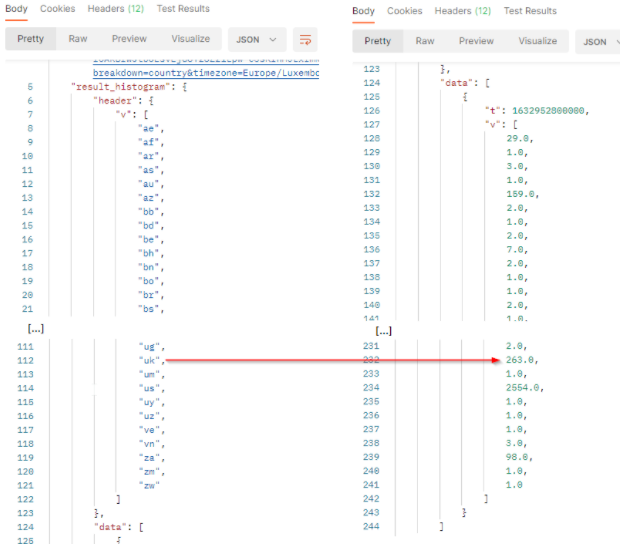624x544 pixels.
Task: Click the wrap lines icon in left panel
Action: (x=306, y=40)
